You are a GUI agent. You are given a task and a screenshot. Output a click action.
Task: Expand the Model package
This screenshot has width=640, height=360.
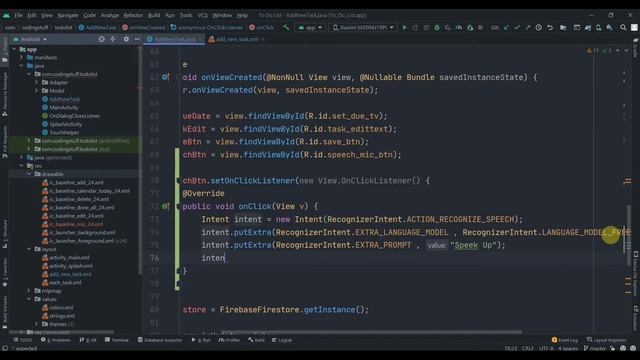tap(37, 91)
